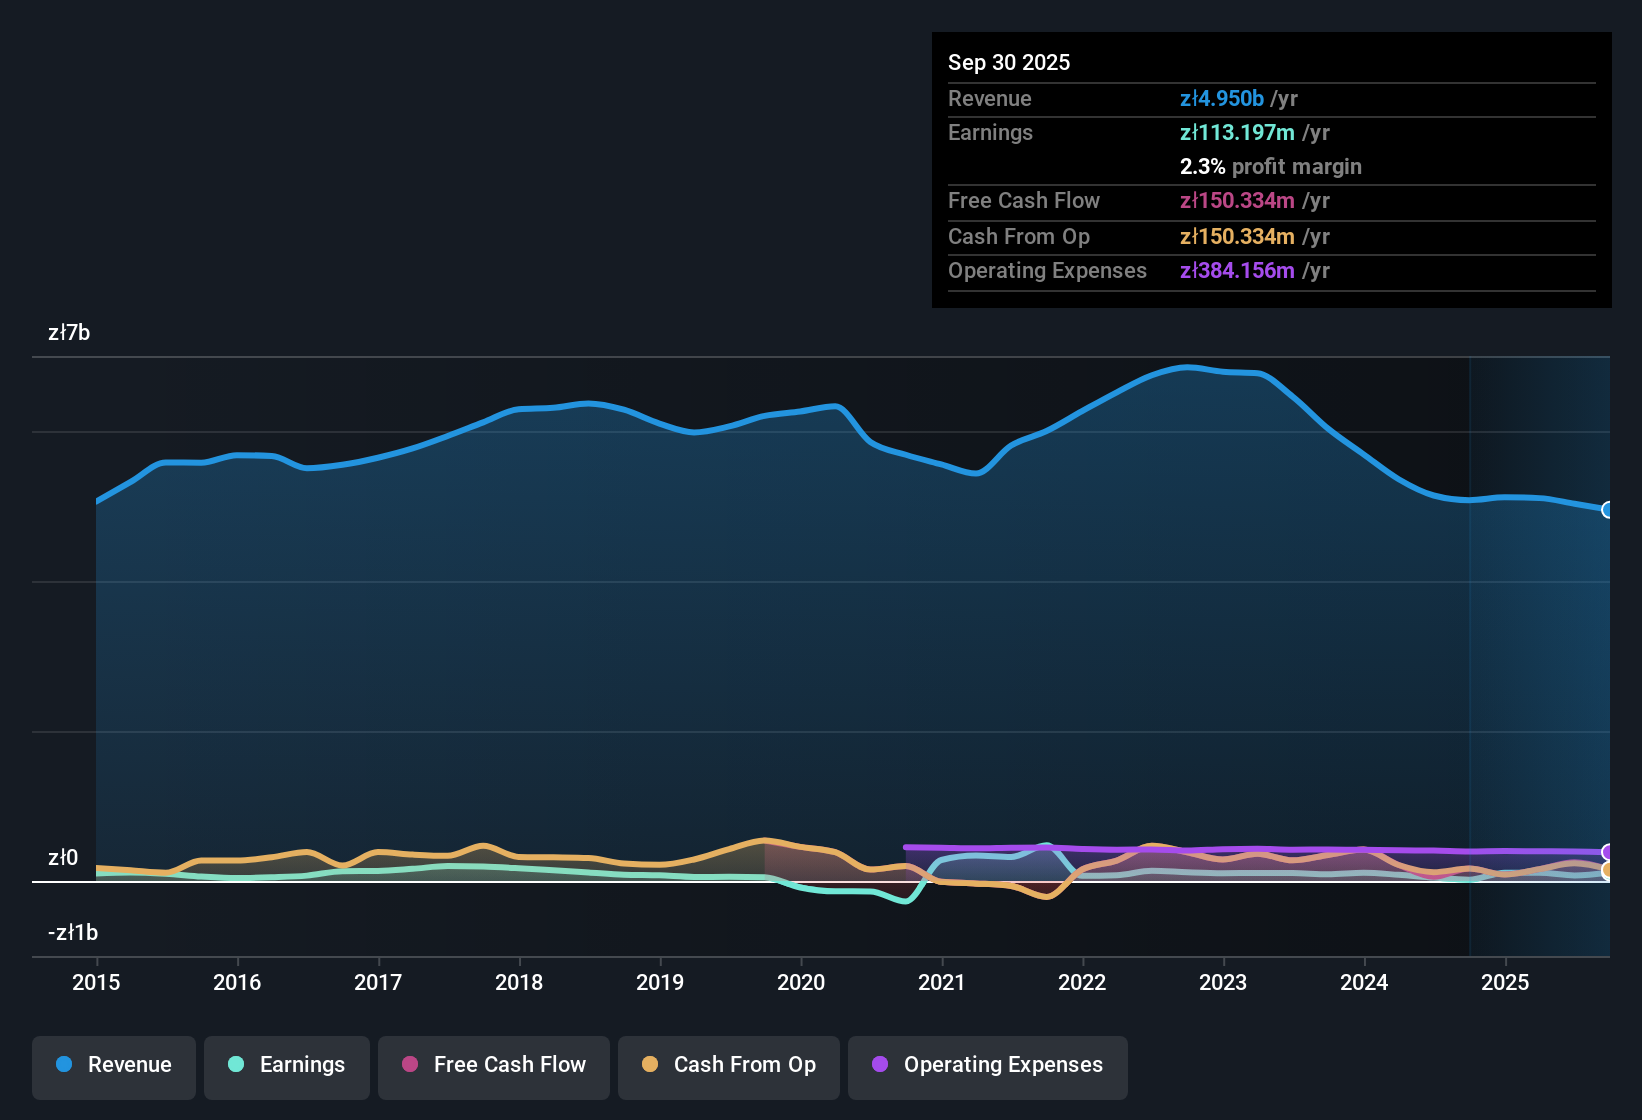
Task: Click the blue Revenue legend dot
Action: click(x=64, y=1065)
